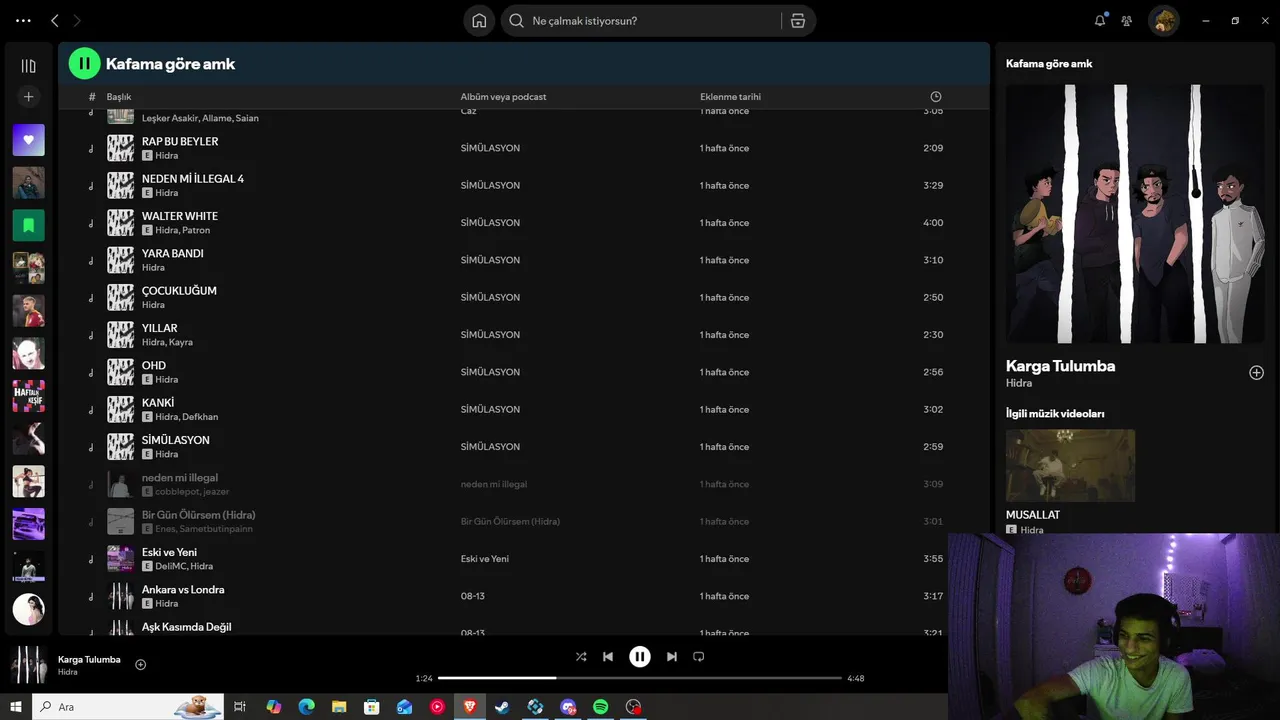The image size is (1280, 720).
Task: Open File Explorer from the taskbar
Action: [x=339, y=707]
